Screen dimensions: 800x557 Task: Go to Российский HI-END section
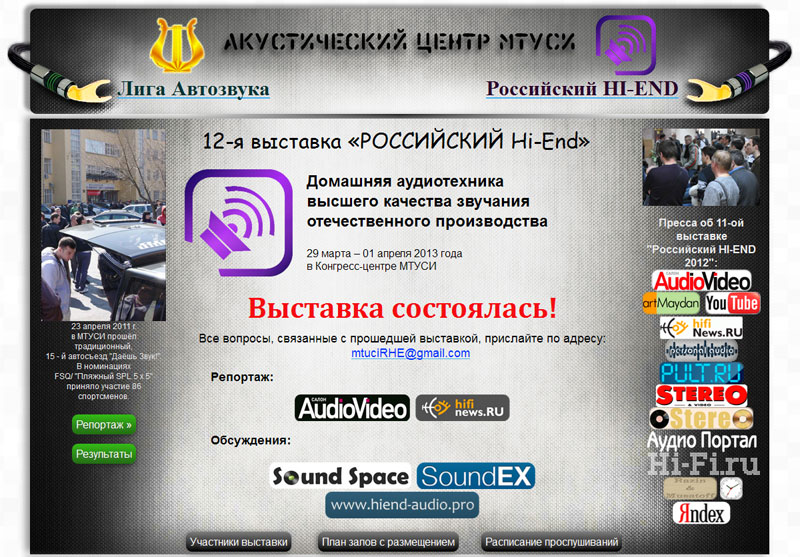[582, 88]
